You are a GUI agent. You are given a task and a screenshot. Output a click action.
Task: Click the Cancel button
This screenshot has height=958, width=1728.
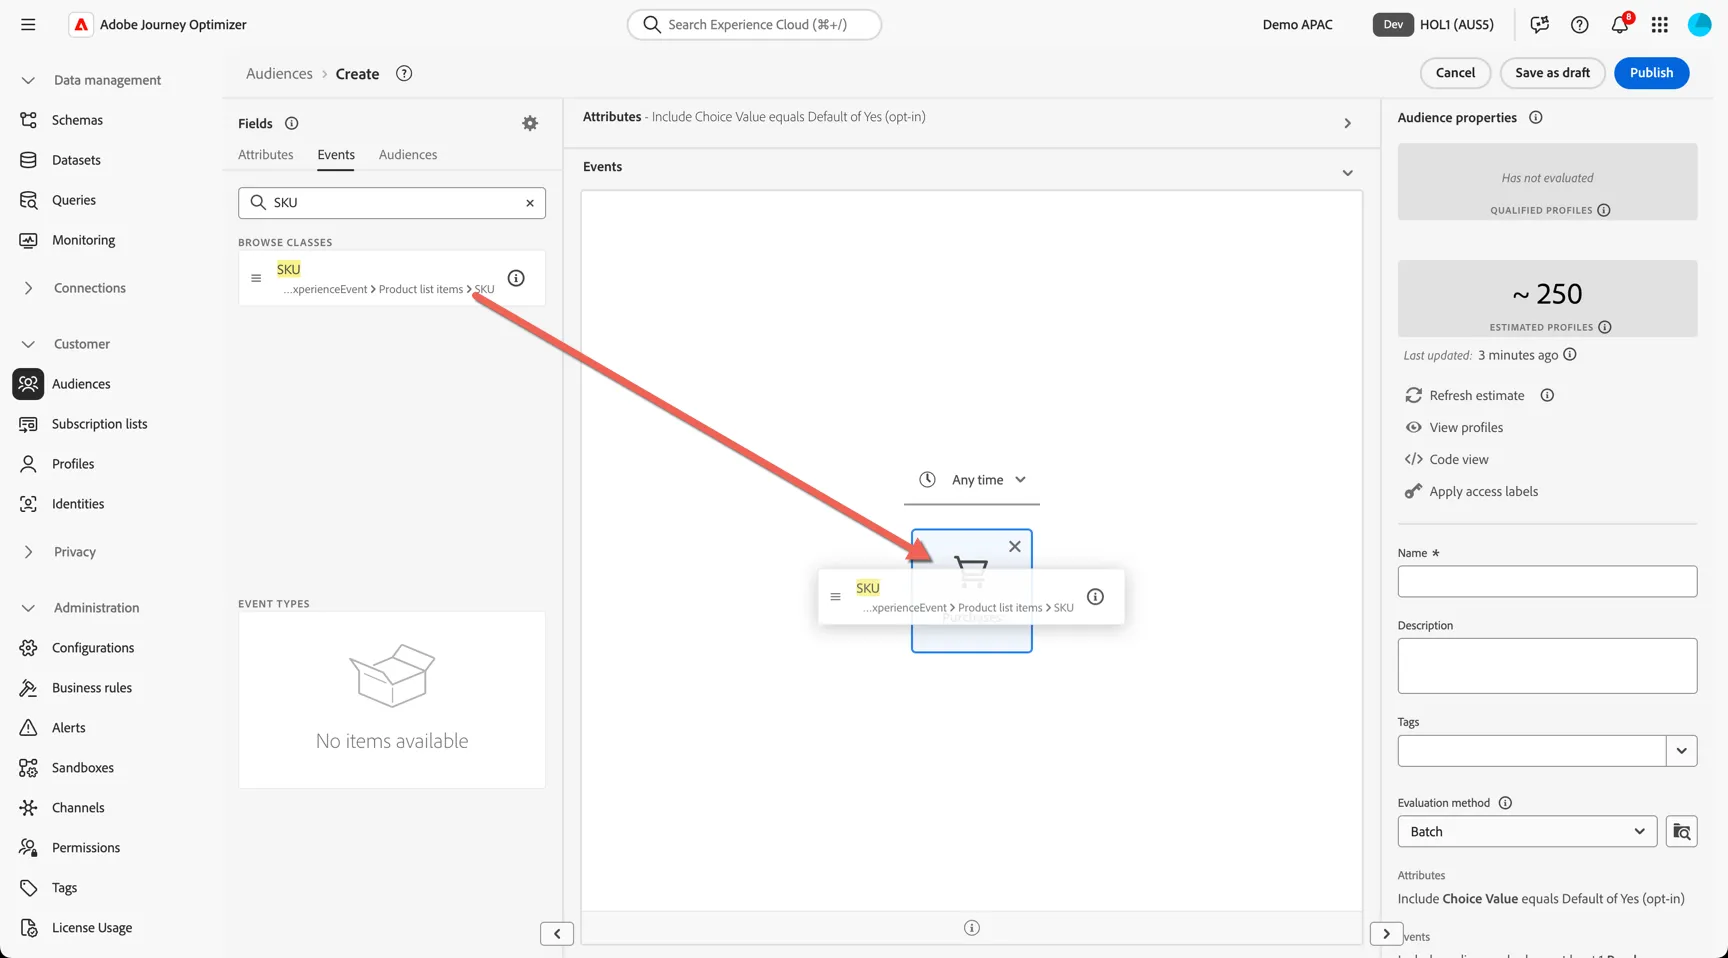[1455, 73]
